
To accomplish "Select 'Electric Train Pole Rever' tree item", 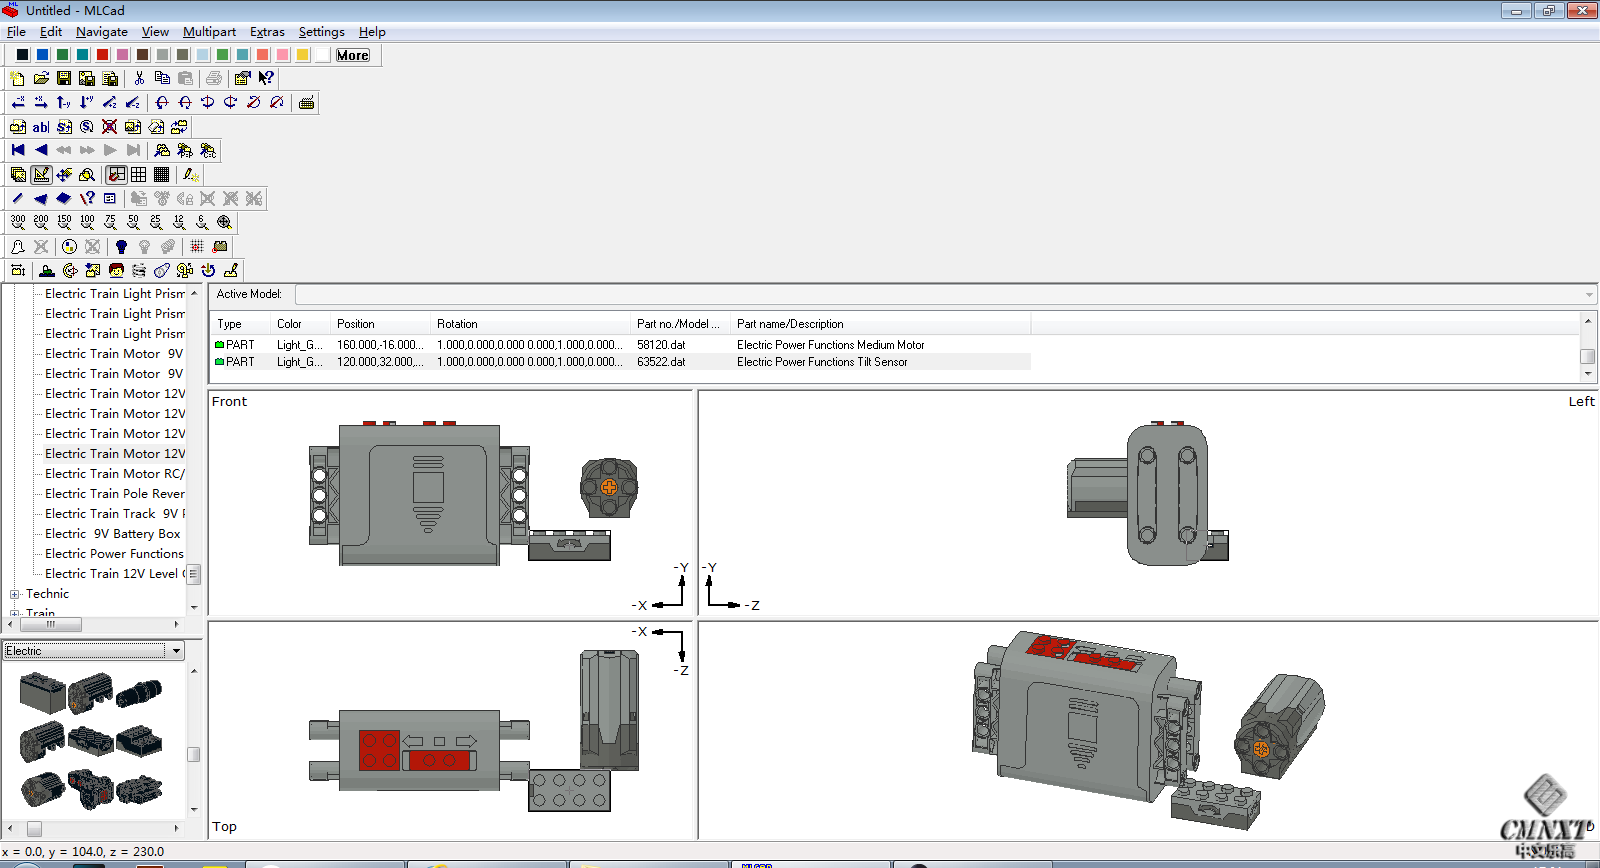I will coord(115,494).
